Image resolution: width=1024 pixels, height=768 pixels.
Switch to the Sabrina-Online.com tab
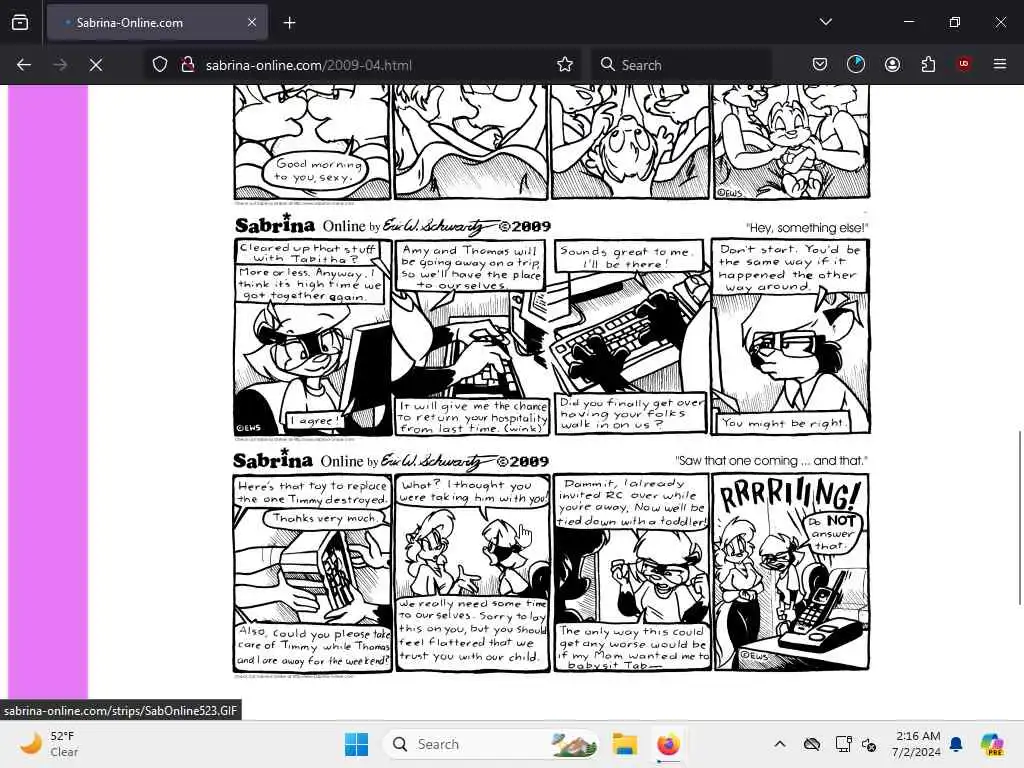[x=157, y=22]
